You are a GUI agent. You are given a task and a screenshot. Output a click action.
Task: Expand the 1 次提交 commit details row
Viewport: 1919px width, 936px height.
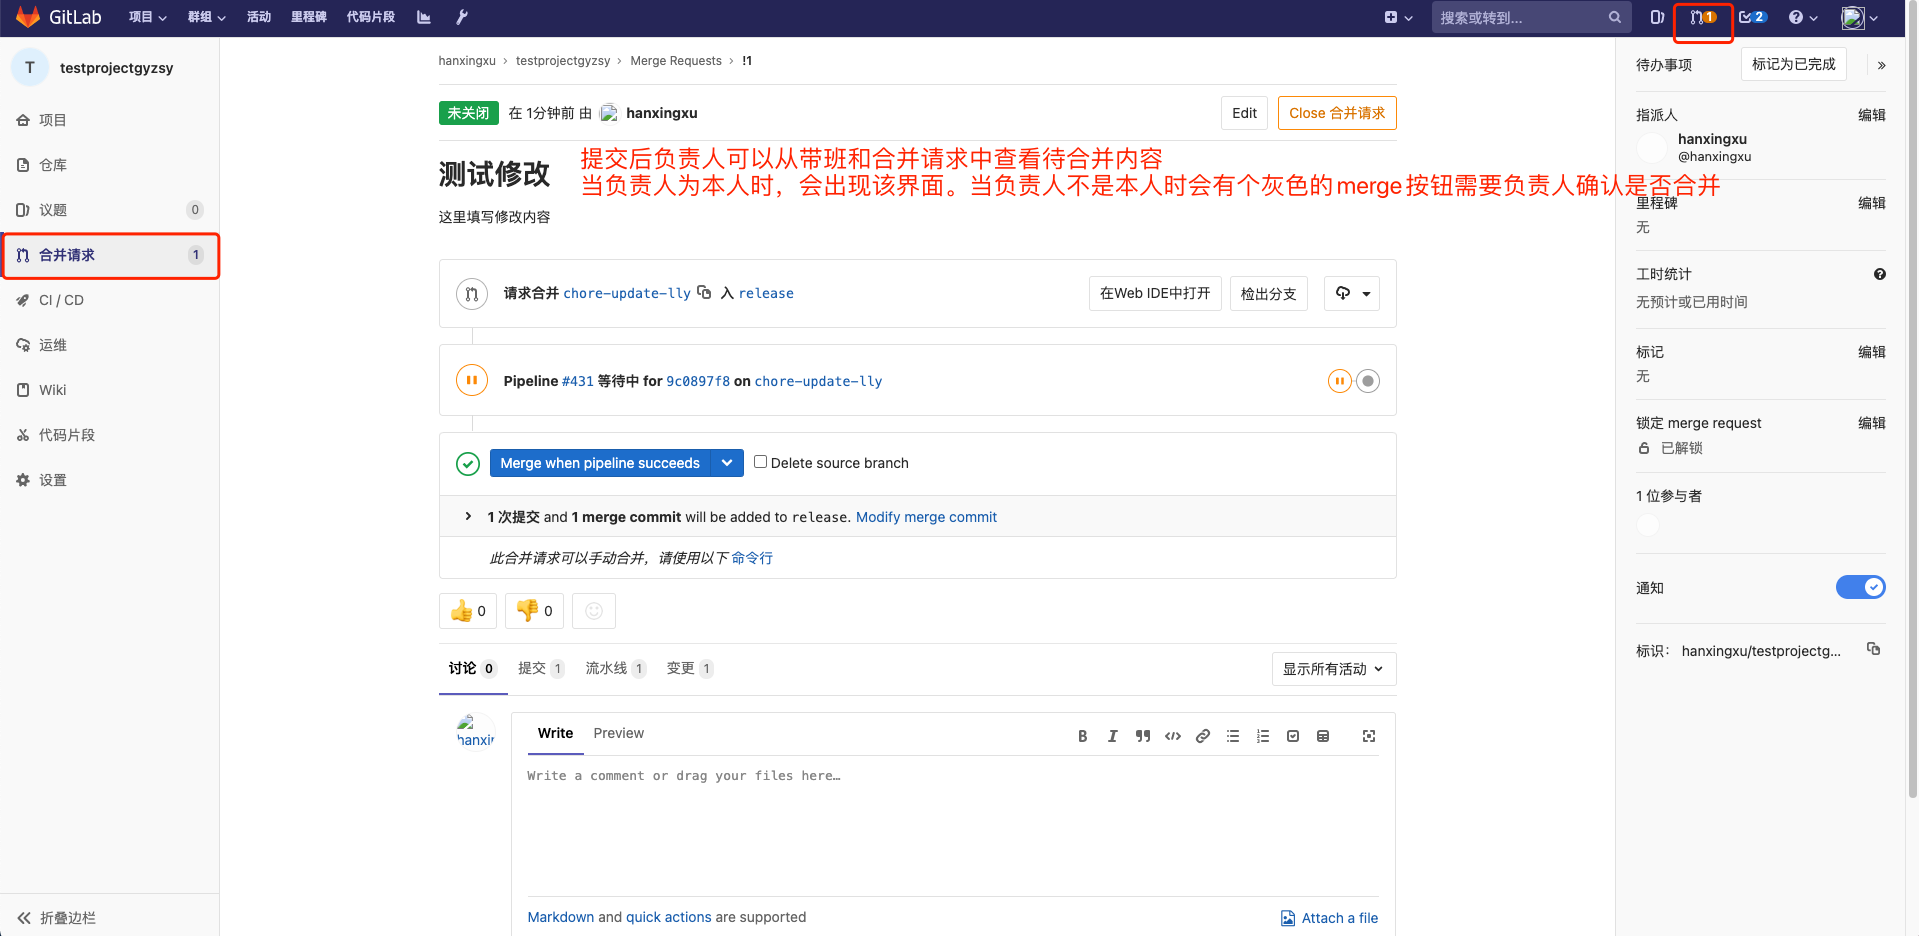pyautogui.click(x=468, y=517)
